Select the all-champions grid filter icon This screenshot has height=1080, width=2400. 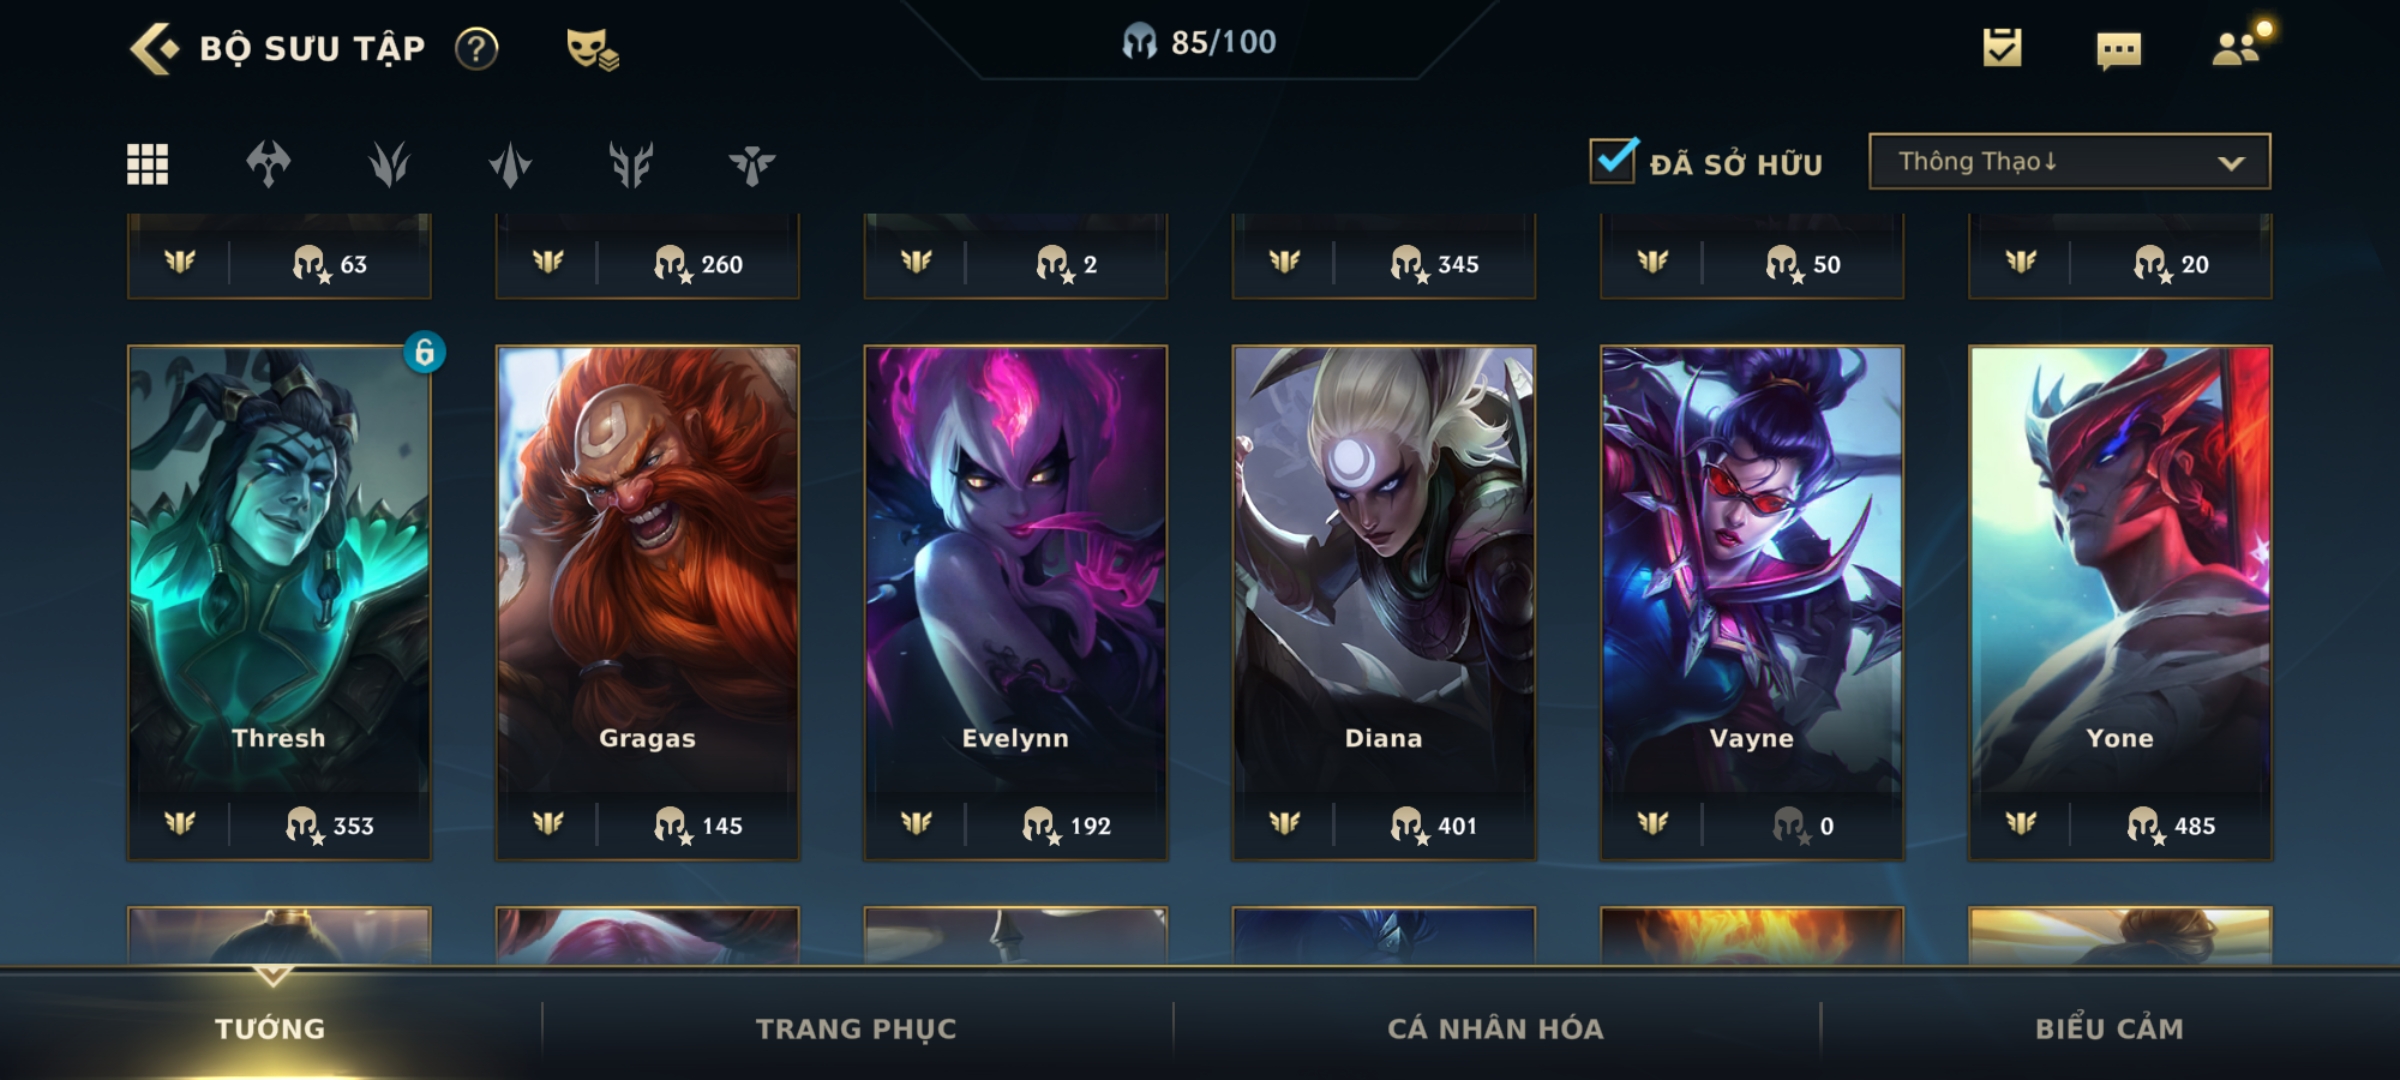(x=147, y=164)
